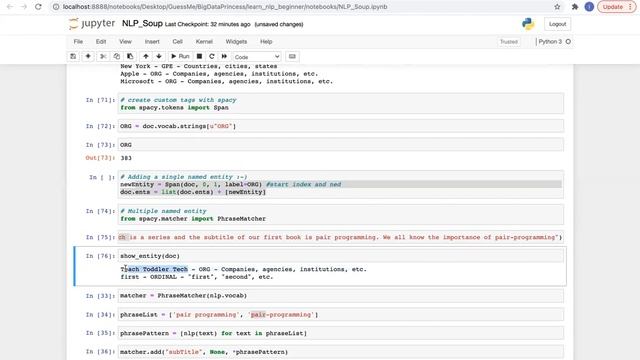Open browser extensions puzzle icon
The width and height of the screenshot is (640, 360).
pyautogui.click(x=575, y=7)
